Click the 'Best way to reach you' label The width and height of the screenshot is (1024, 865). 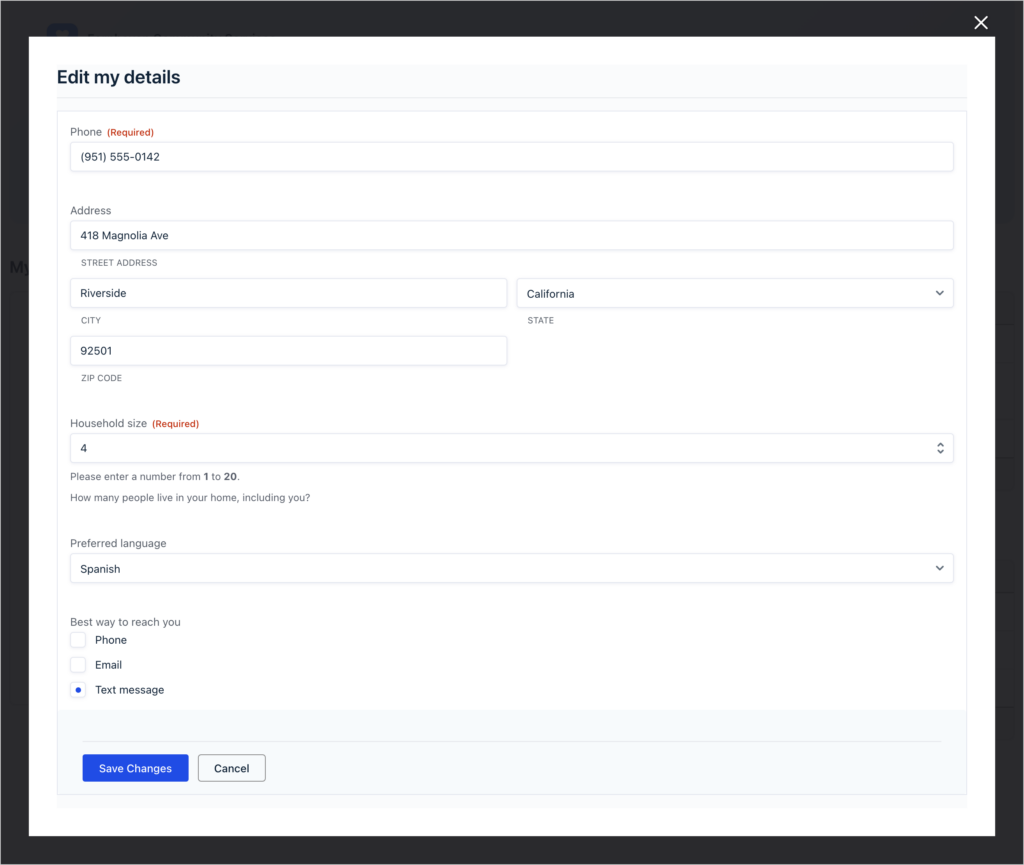[x=125, y=621]
